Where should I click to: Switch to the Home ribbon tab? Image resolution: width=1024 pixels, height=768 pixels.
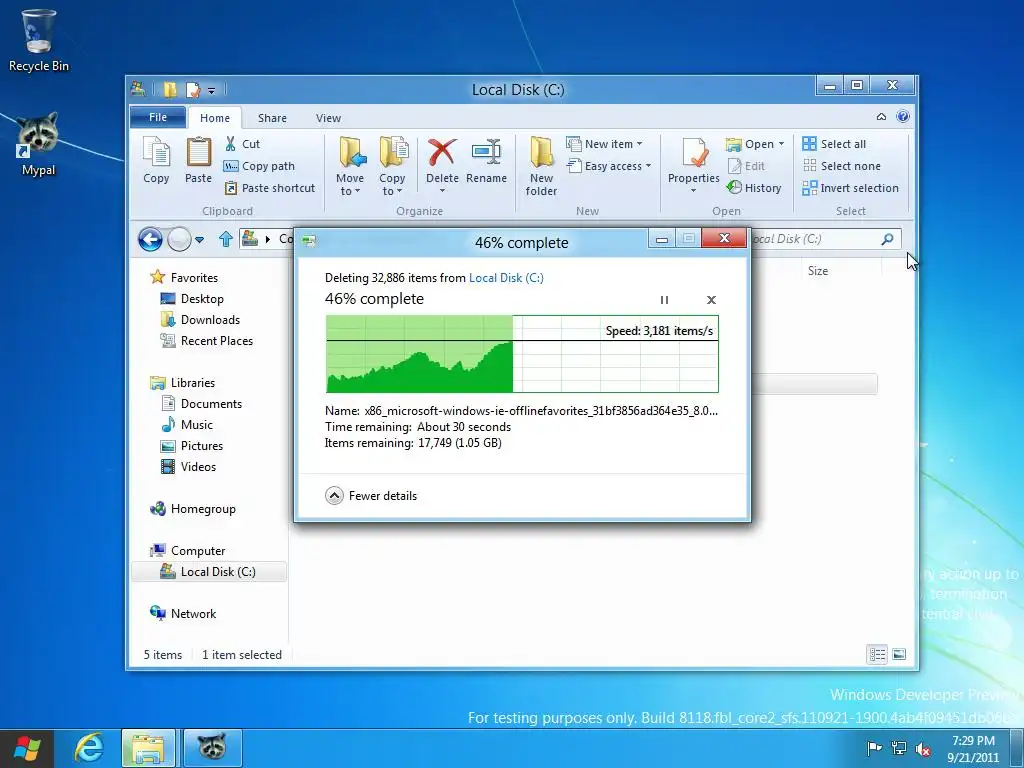(x=215, y=118)
